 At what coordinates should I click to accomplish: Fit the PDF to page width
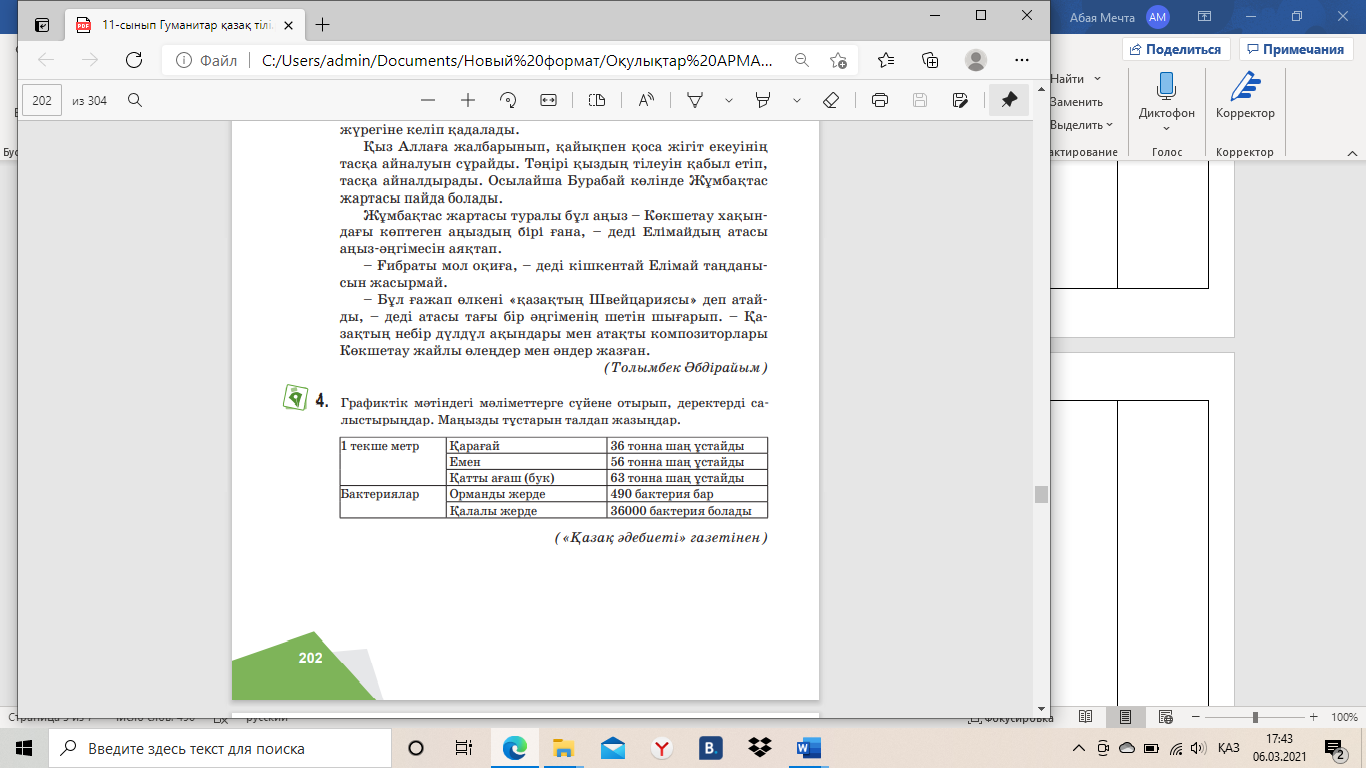coord(548,100)
